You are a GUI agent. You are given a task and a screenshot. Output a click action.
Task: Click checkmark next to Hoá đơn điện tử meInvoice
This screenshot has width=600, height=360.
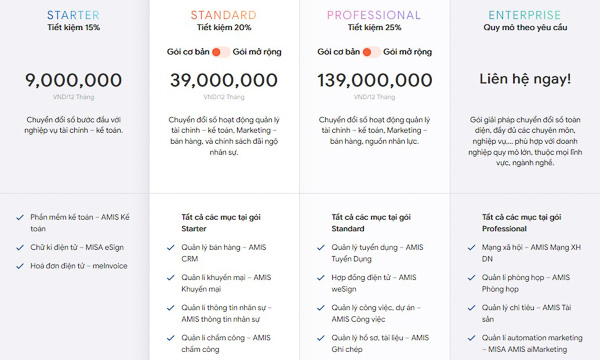point(20,266)
